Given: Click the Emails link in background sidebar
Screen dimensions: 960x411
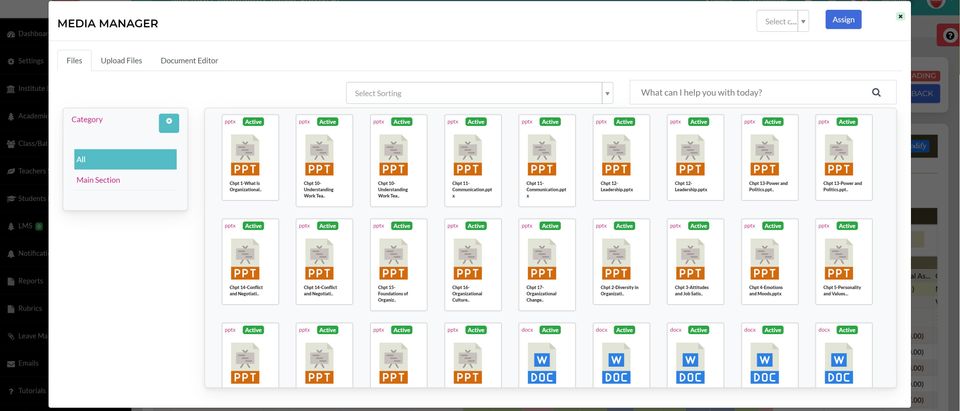Looking at the screenshot, I should [29, 363].
